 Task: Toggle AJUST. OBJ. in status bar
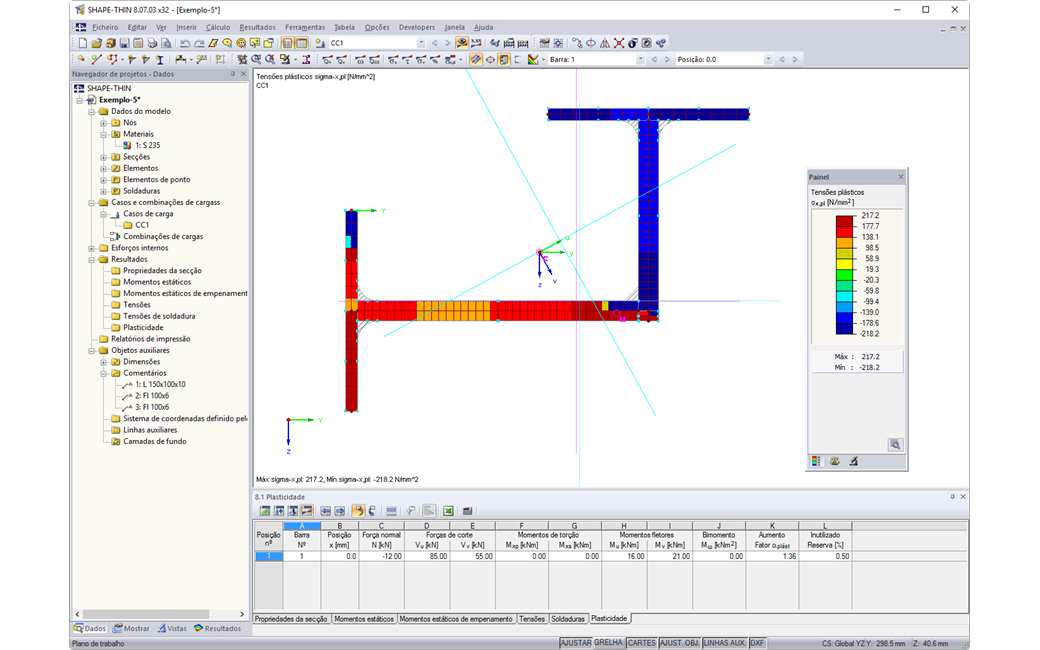click(679, 643)
